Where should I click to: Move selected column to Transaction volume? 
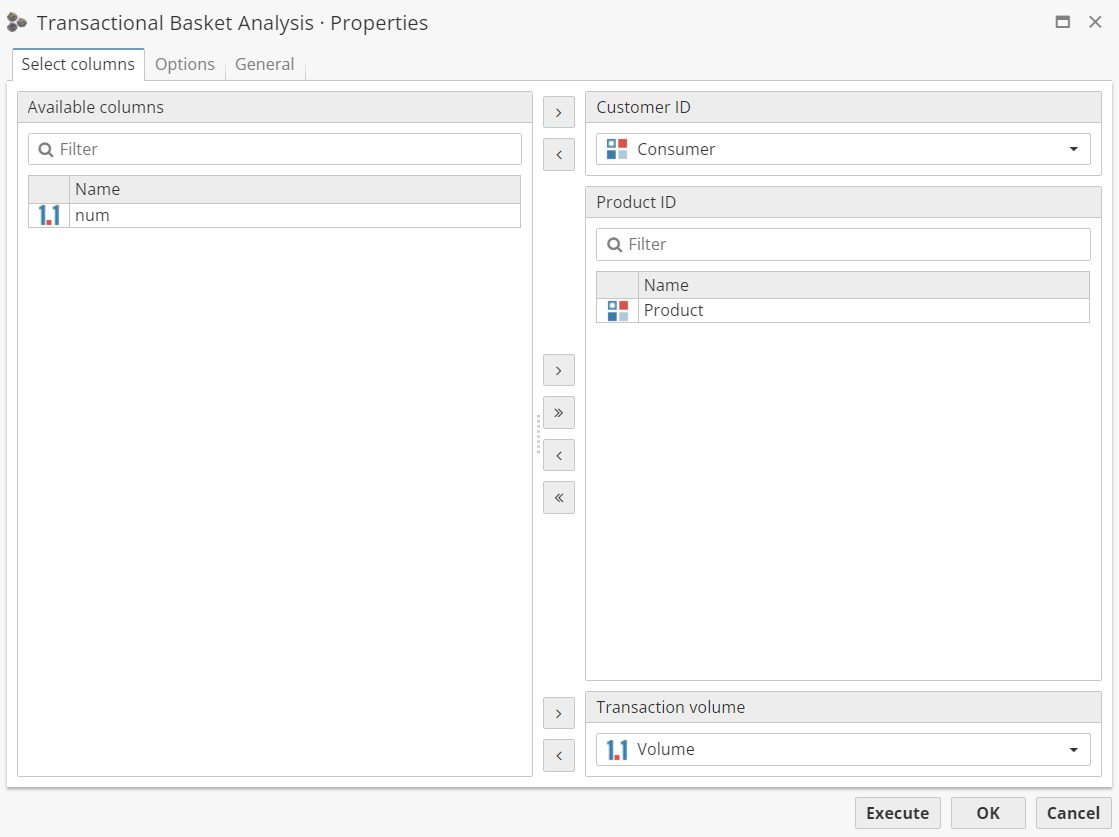point(558,713)
